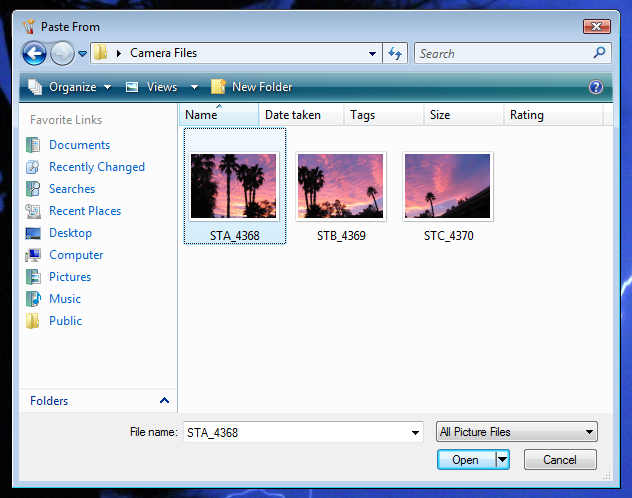Click the folder icon in address bar
The height and width of the screenshot is (498, 632).
100,53
